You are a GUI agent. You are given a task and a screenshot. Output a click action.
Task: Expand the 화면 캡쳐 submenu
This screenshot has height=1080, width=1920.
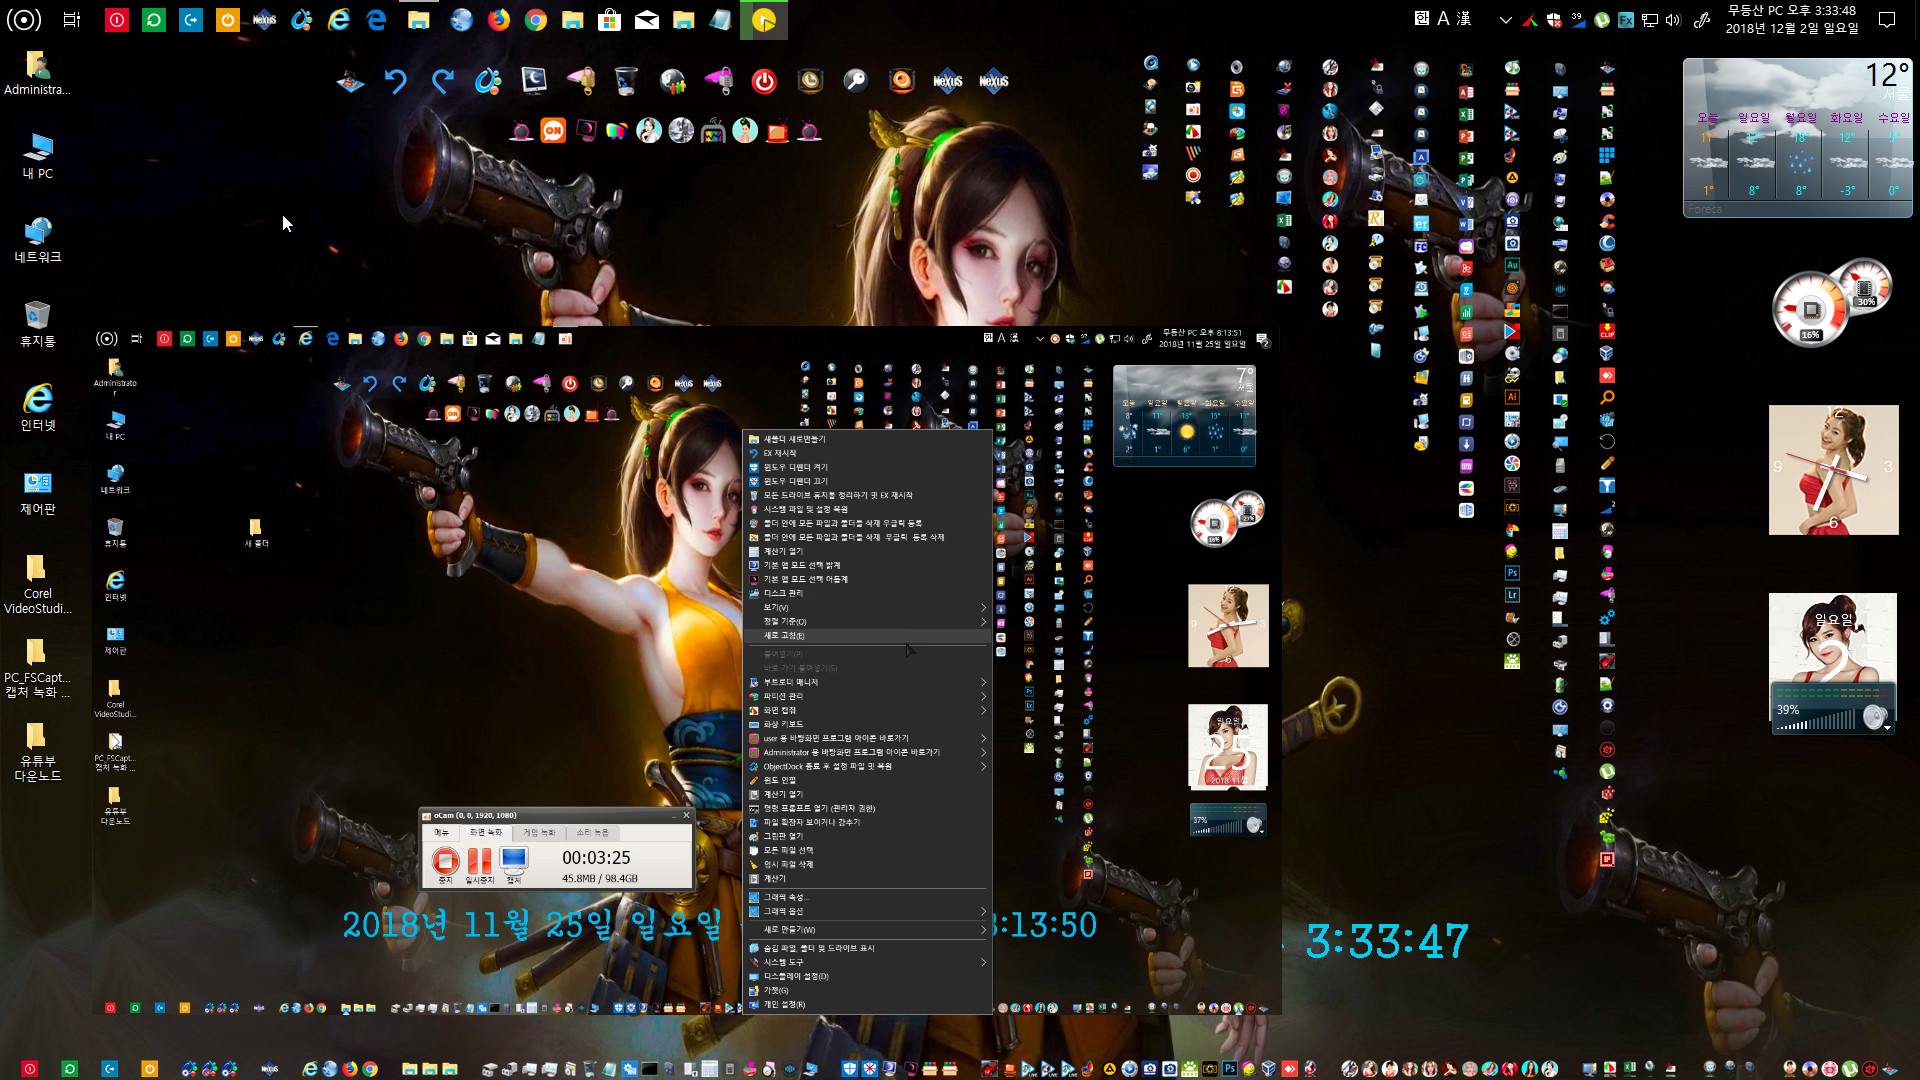(x=868, y=710)
